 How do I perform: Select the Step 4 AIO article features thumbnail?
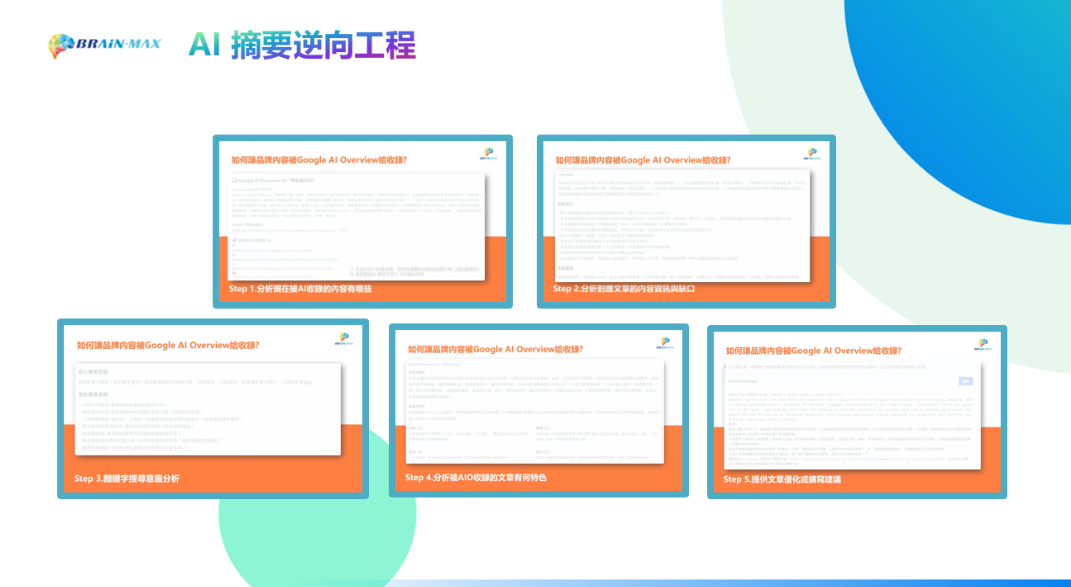[x=538, y=410]
